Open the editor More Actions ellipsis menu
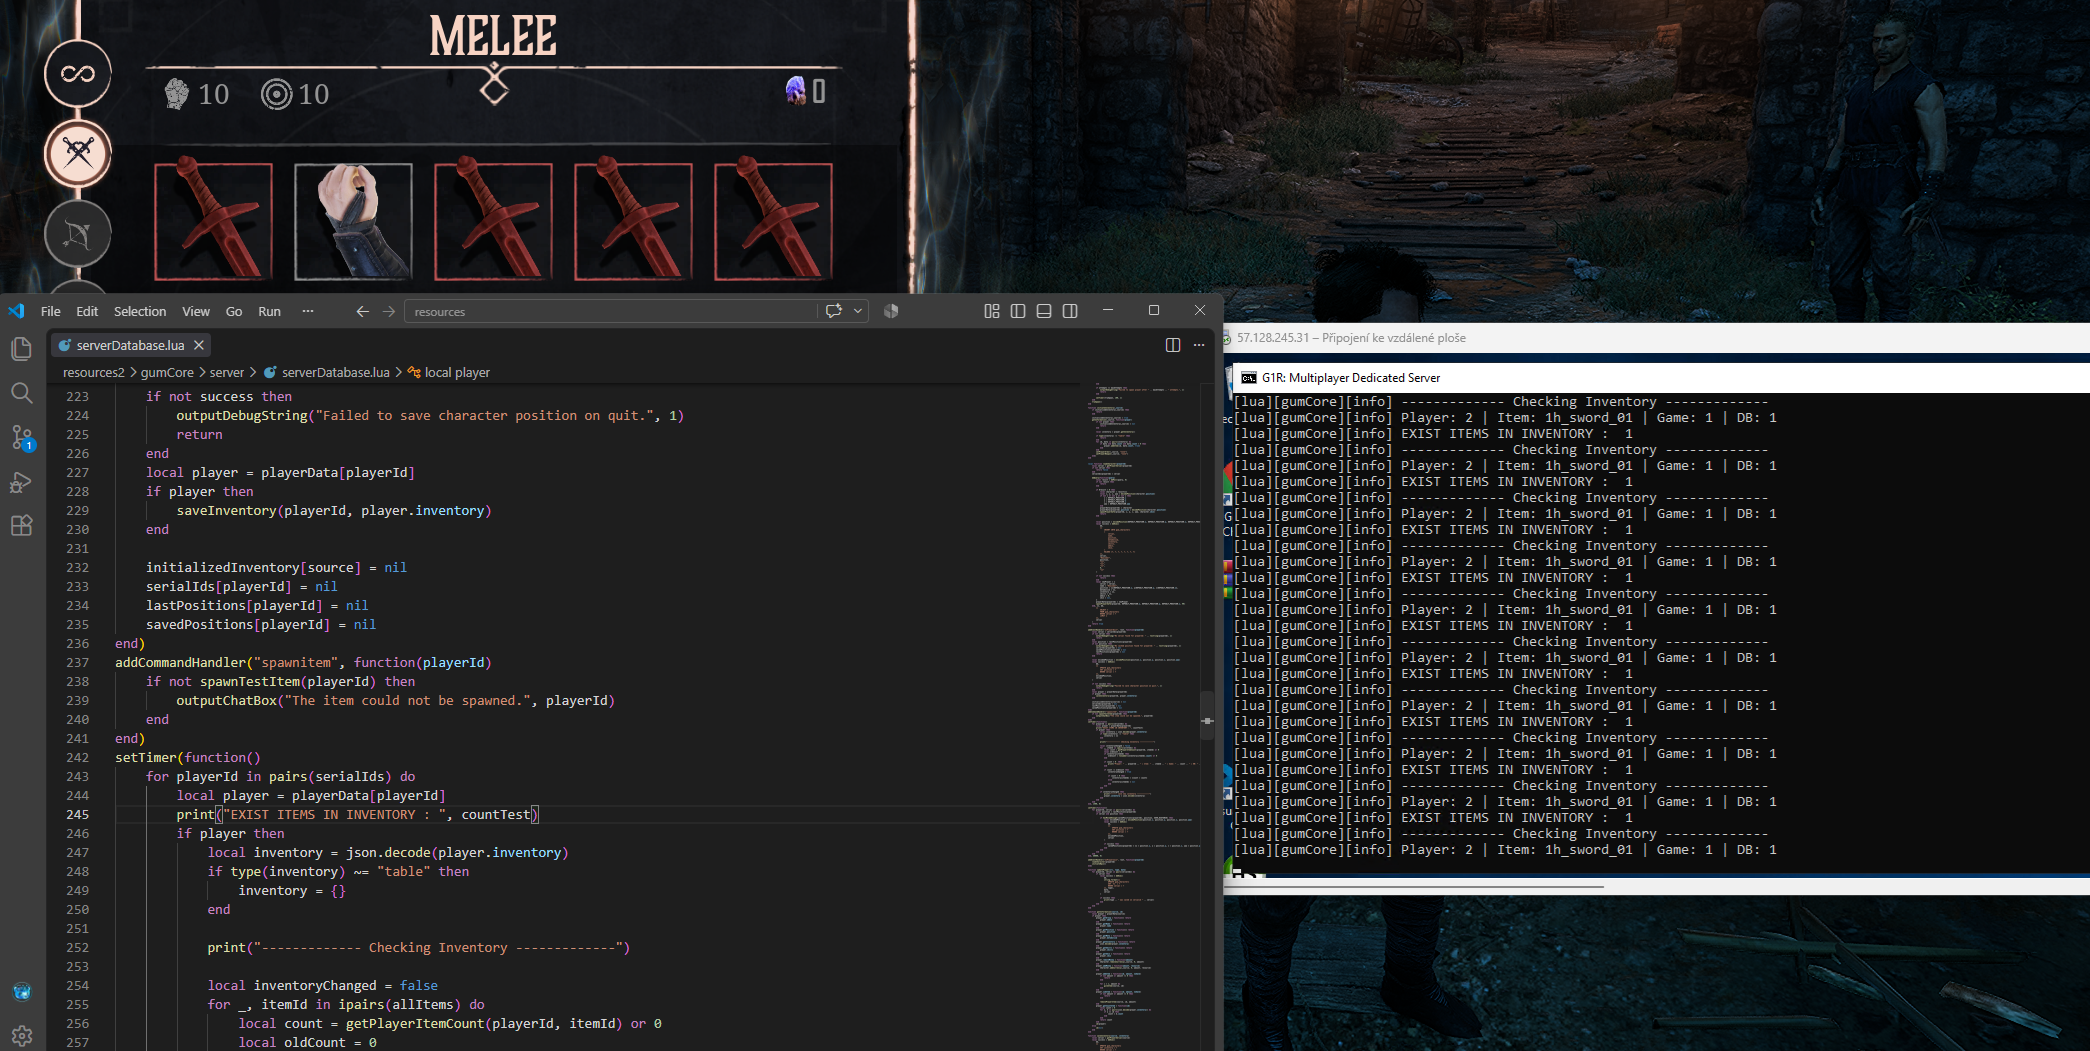This screenshot has height=1051, width=2090. coord(1199,345)
